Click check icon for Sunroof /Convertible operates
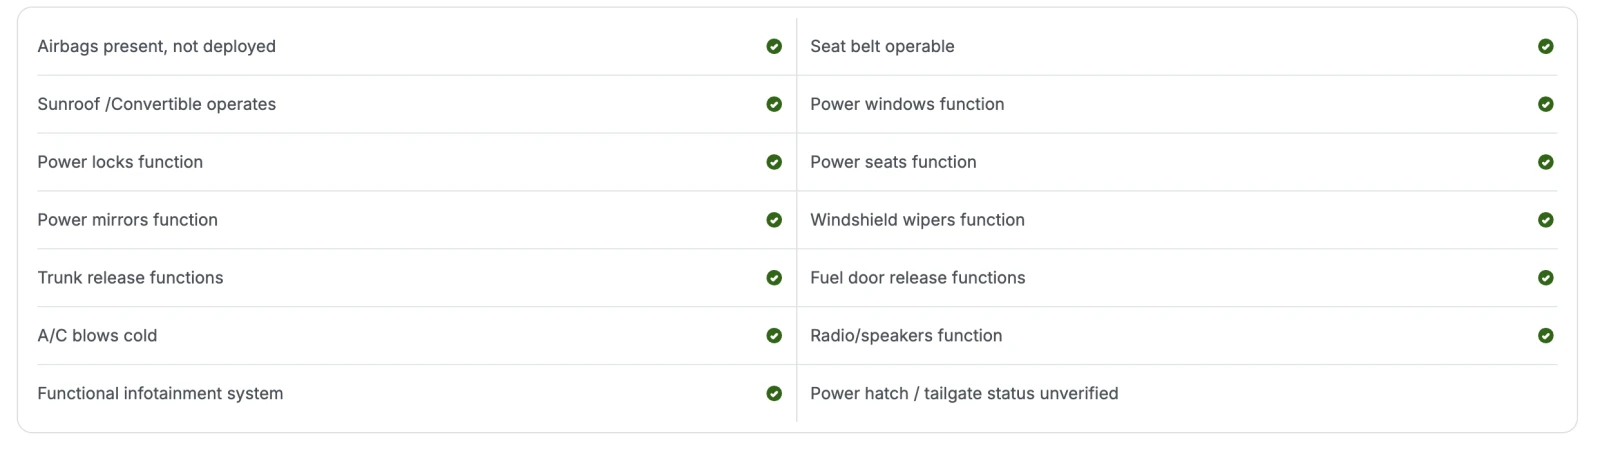This screenshot has height=450, width=1600. [774, 104]
